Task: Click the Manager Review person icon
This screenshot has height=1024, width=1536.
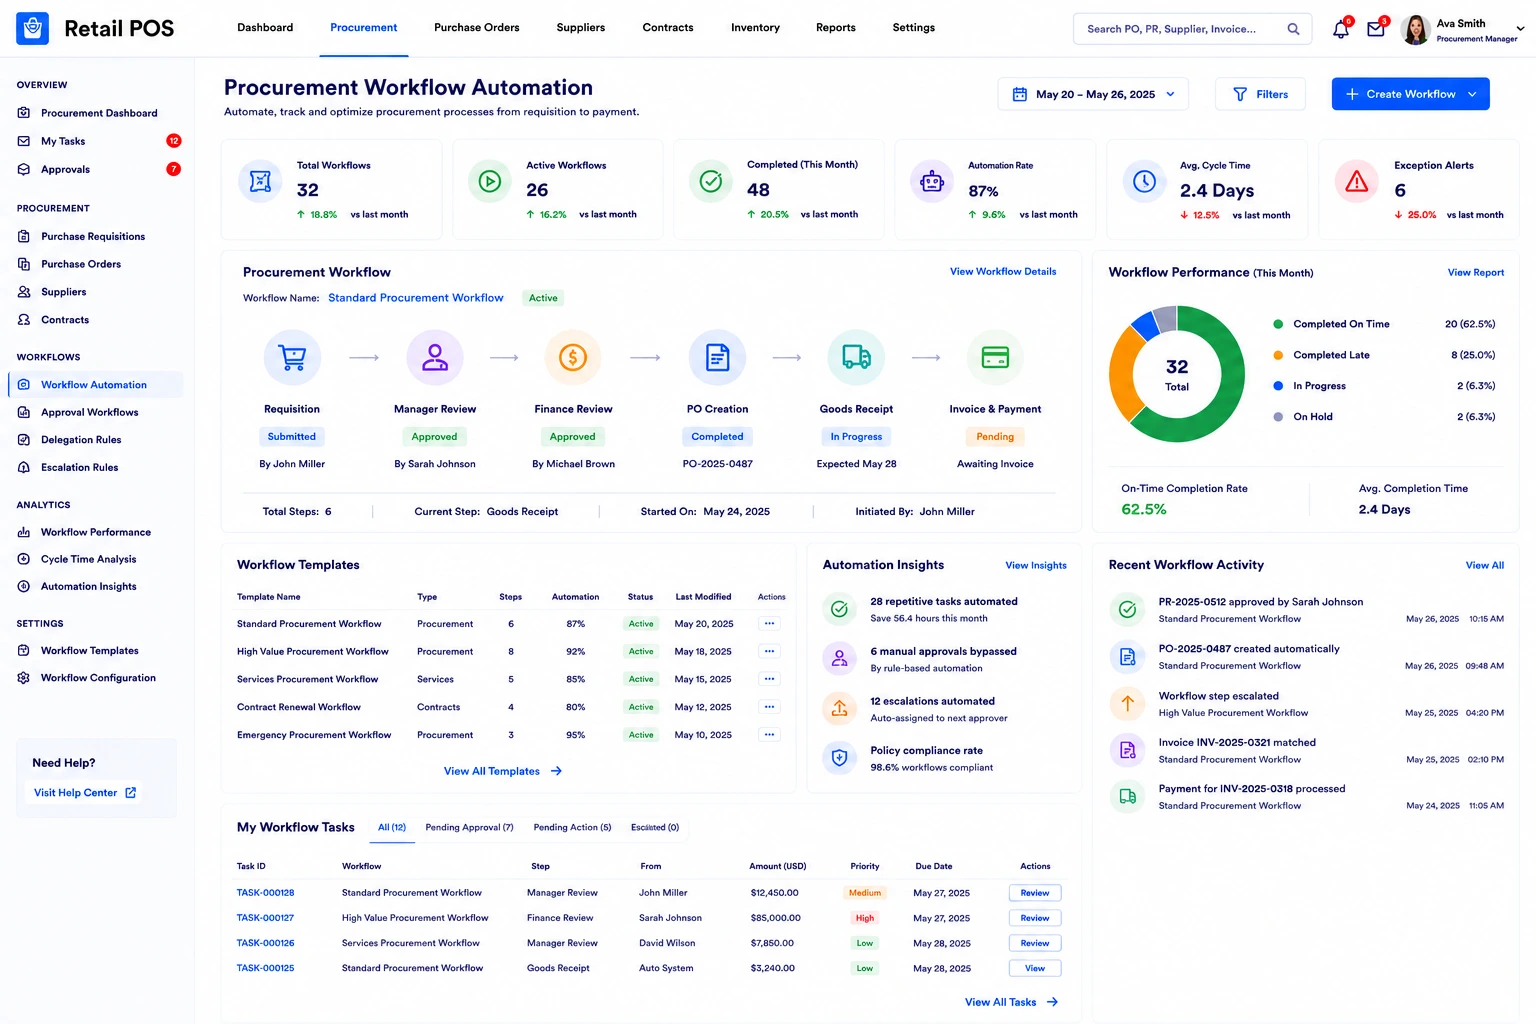Action: click(x=435, y=357)
